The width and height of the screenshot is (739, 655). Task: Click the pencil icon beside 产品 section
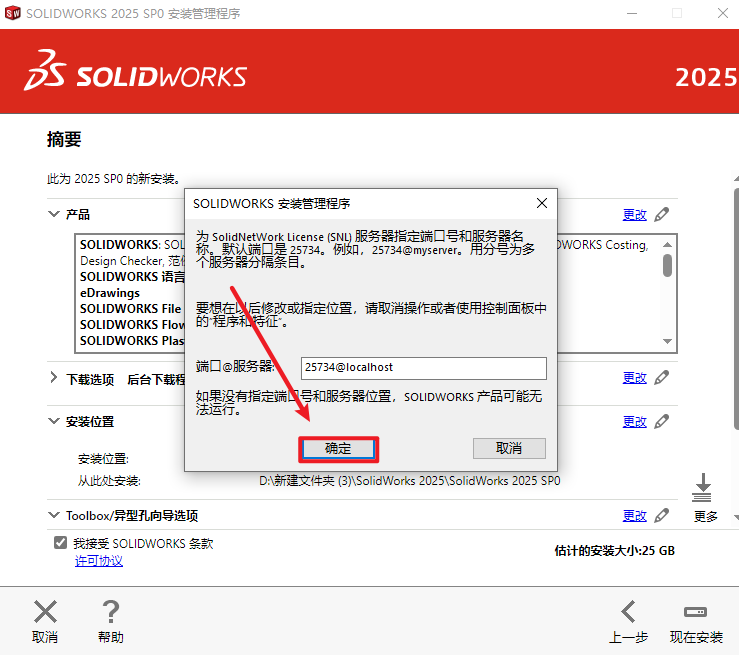point(661,214)
